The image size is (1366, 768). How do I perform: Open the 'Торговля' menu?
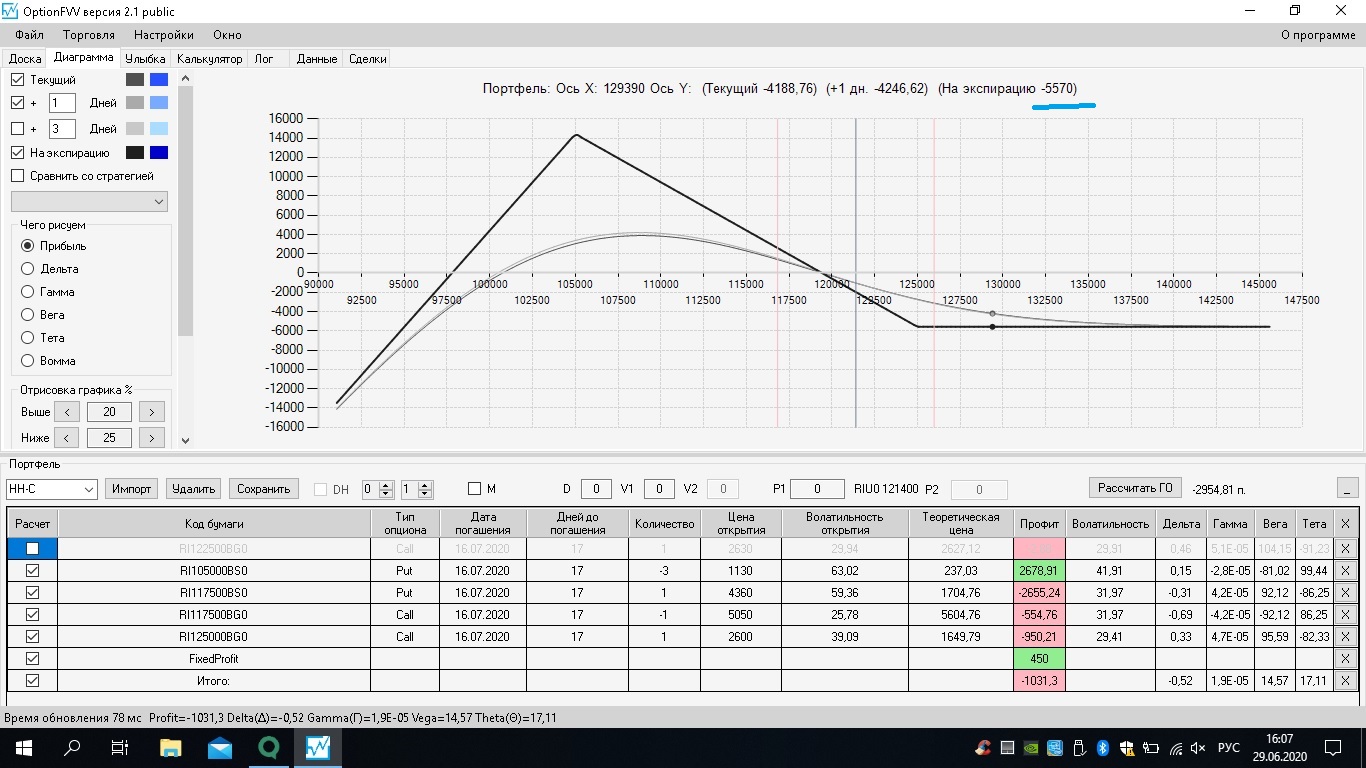(x=89, y=35)
